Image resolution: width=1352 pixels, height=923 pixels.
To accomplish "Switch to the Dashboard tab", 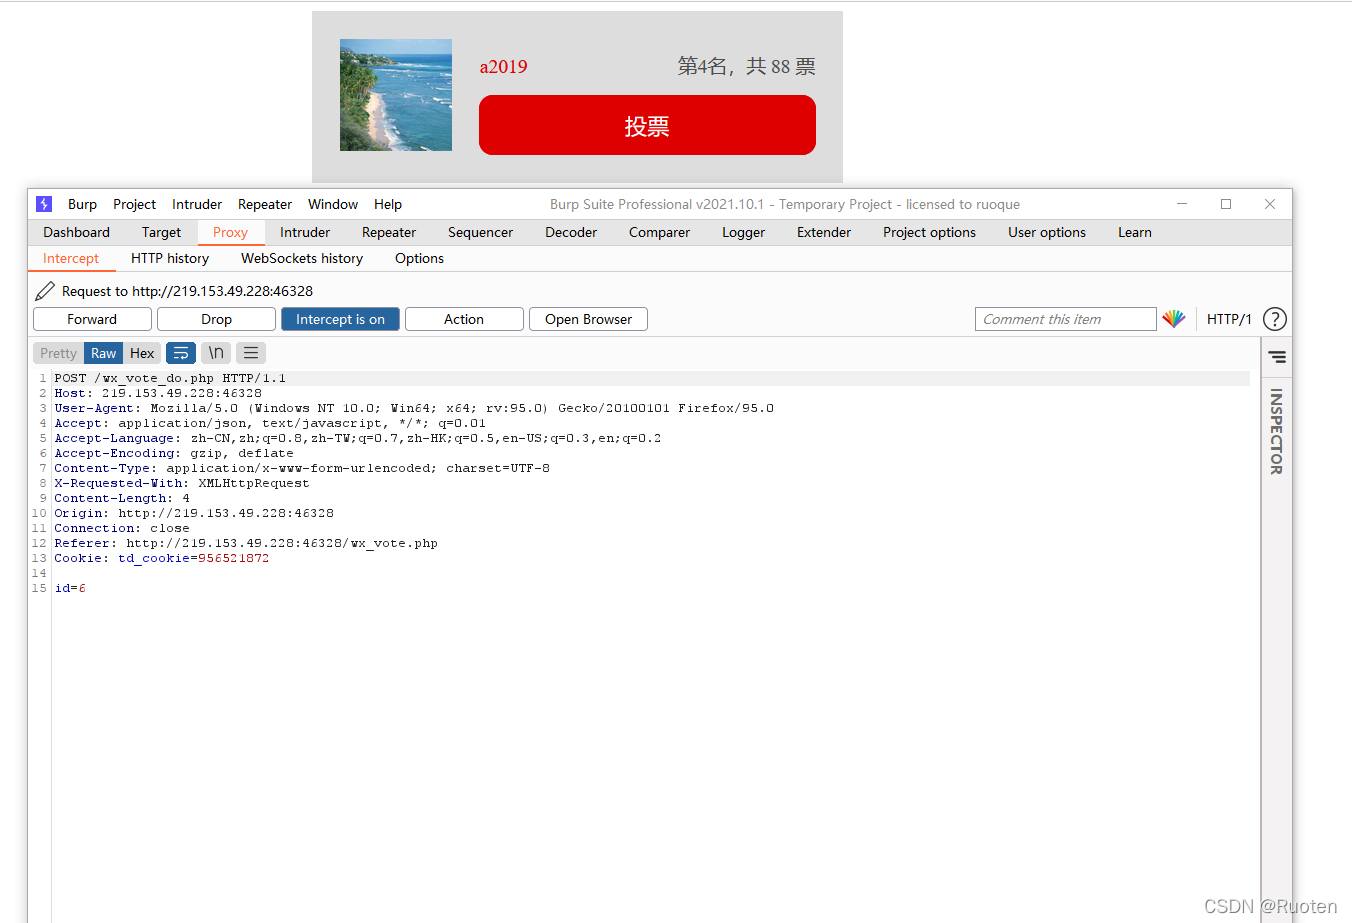I will pyautogui.click(x=76, y=232).
